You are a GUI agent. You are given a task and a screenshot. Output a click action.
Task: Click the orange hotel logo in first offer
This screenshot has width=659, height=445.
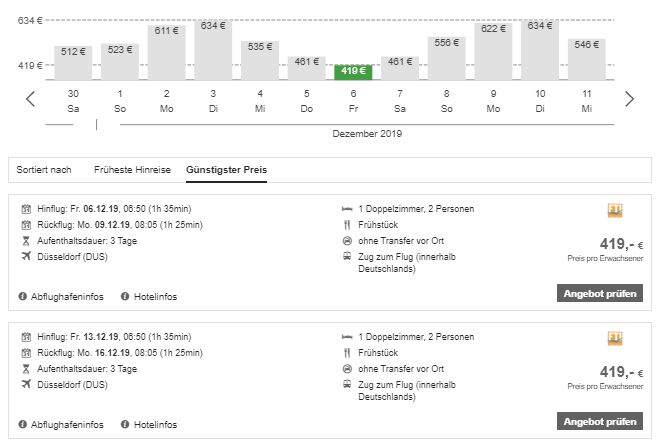[615, 211]
